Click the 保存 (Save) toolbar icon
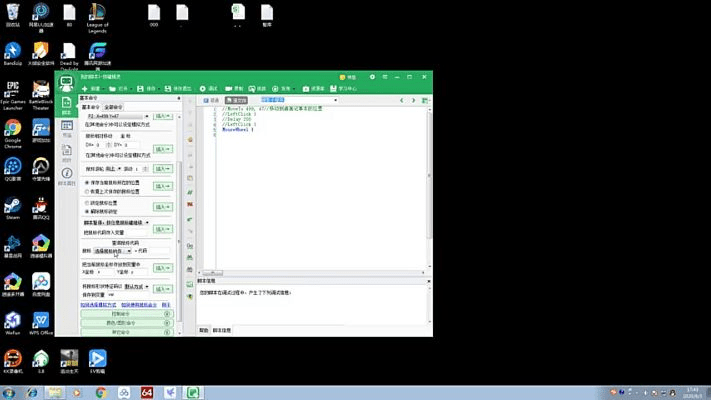711x400 pixels. [147, 88]
